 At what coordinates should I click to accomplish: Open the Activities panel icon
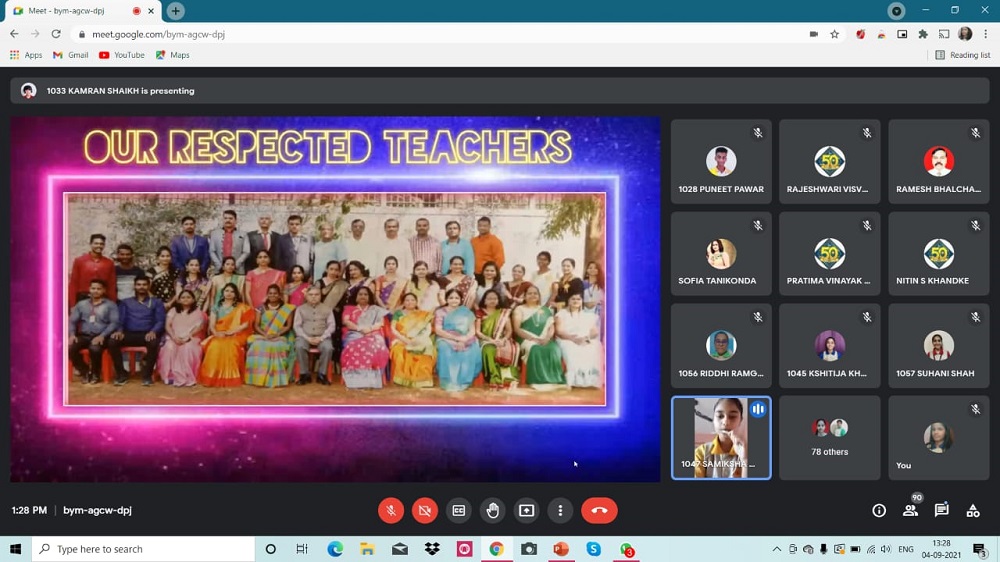tap(973, 510)
